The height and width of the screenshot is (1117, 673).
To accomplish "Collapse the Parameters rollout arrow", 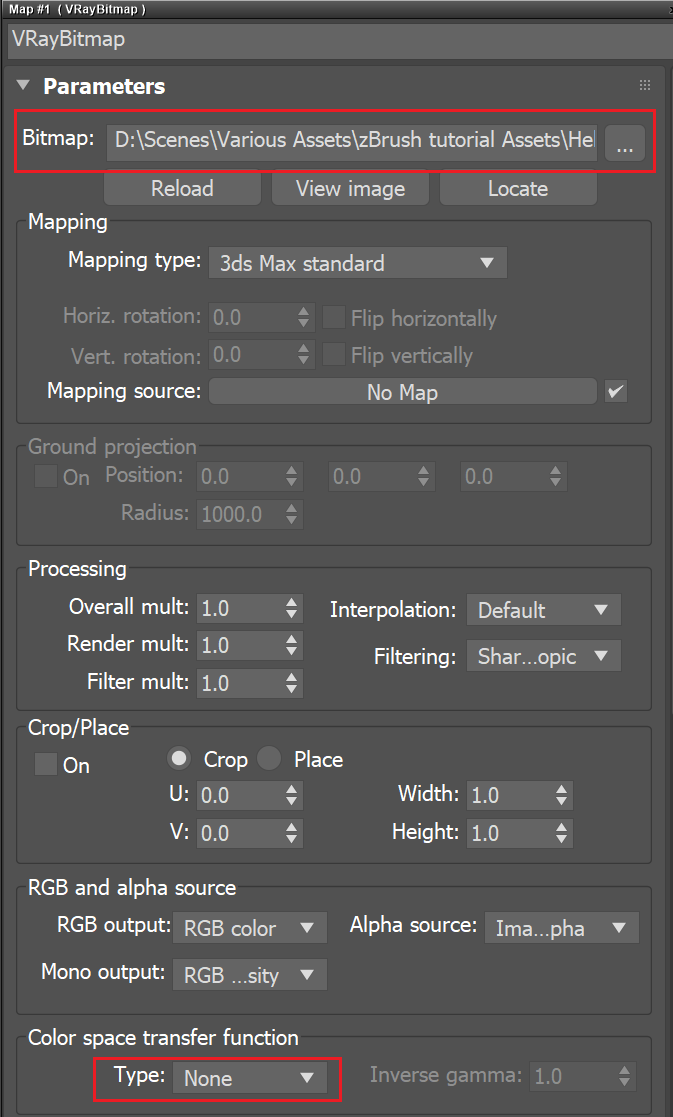I will 22,86.
